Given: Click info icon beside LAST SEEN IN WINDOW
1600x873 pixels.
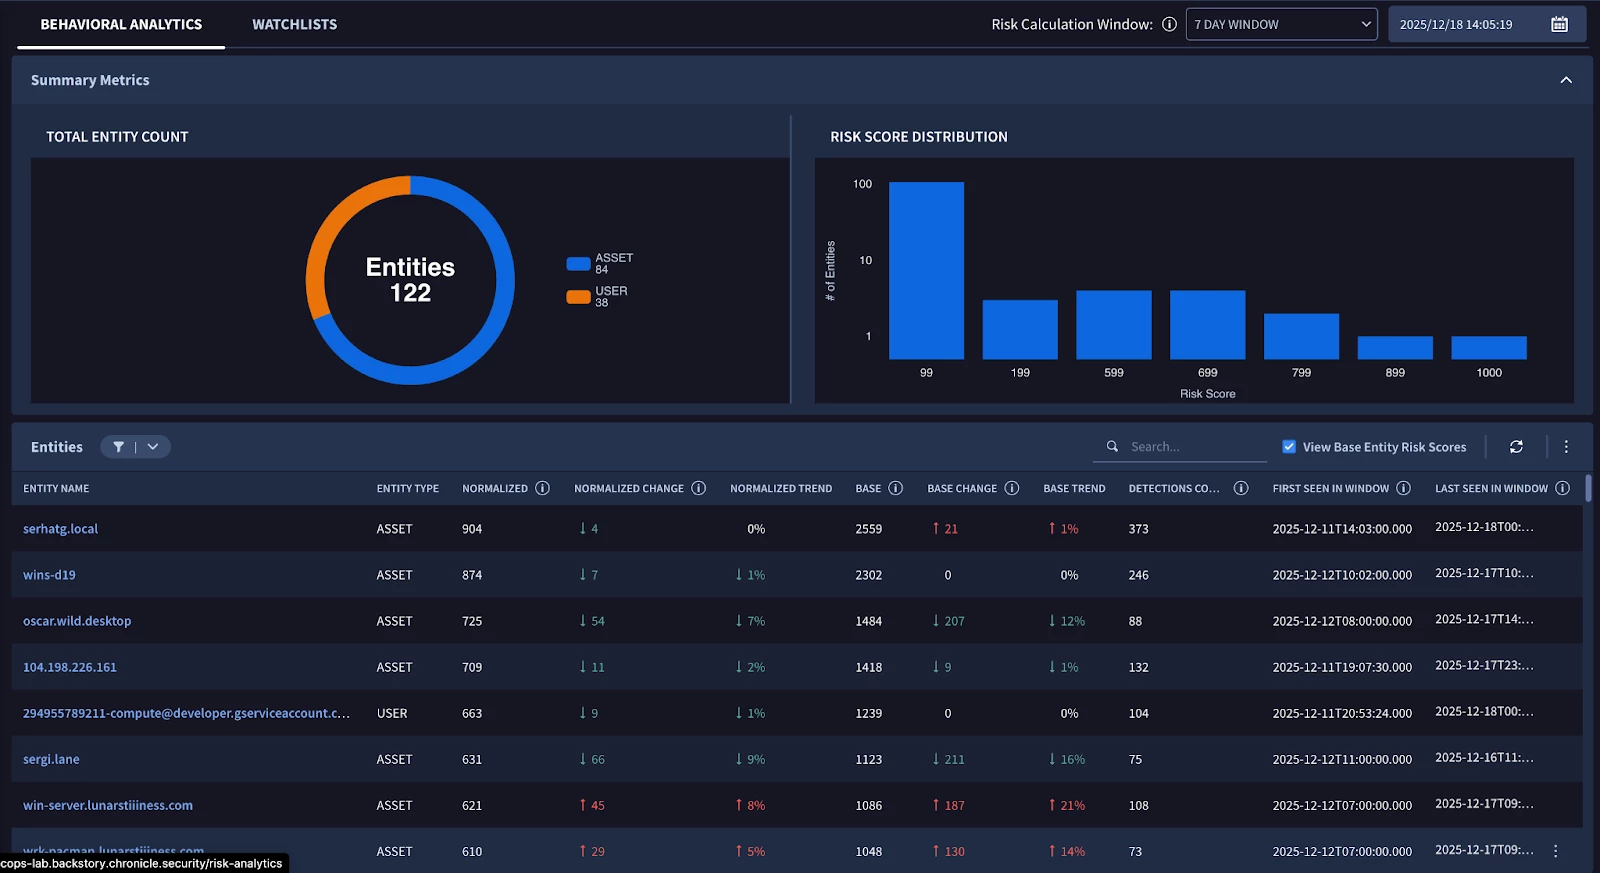Looking at the screenshot, I should click(x=1562, y=488).
